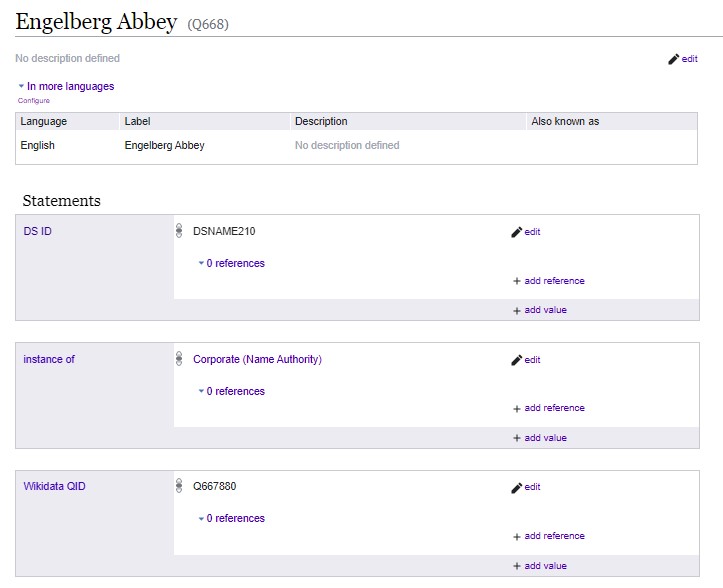This screenshot has width=723, height=588.
Task: Open the instance of property link
Action: 49,359
